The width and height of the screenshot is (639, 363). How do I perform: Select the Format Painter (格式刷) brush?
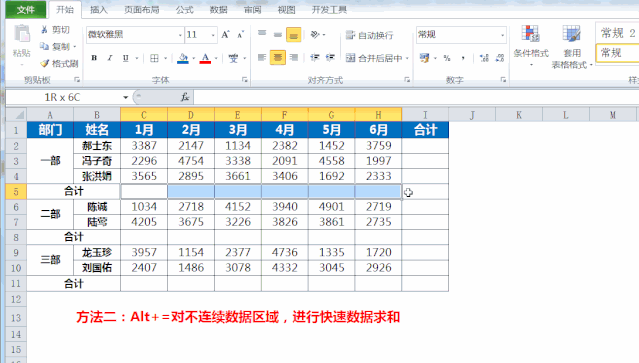point(44,63)
